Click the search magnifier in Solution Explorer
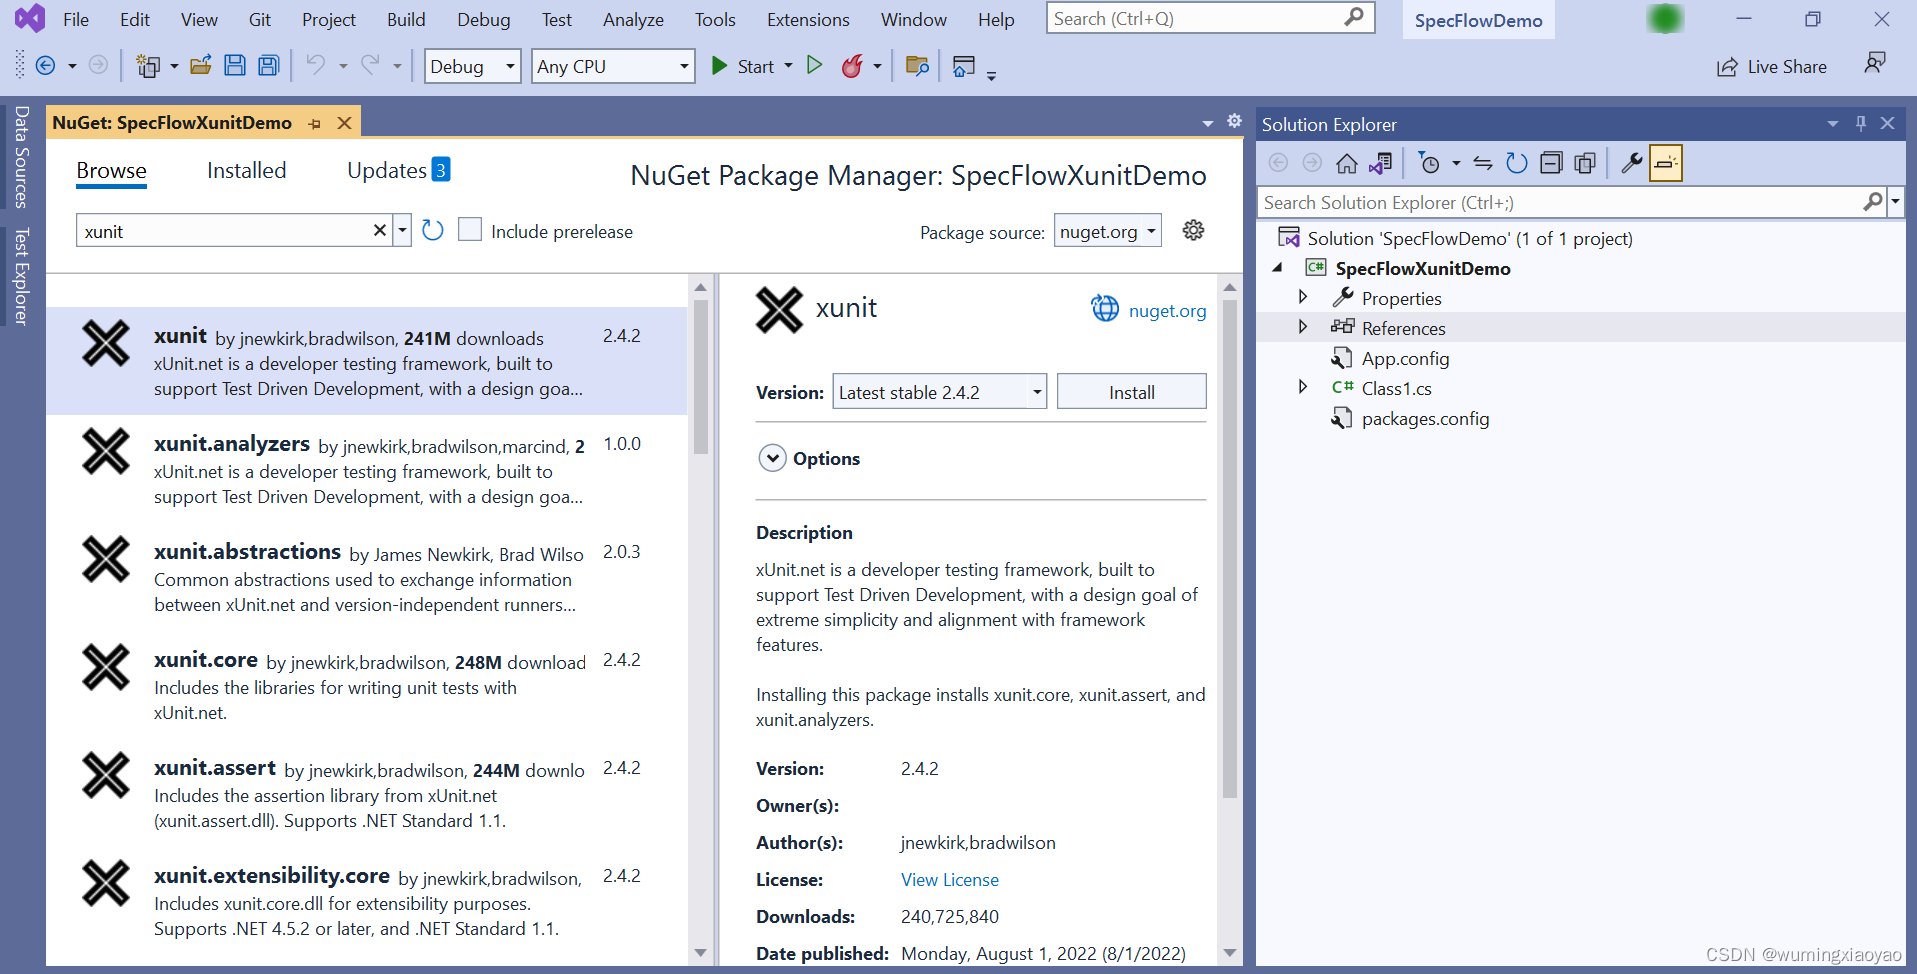1917x974 pixels. (1873, 202)
